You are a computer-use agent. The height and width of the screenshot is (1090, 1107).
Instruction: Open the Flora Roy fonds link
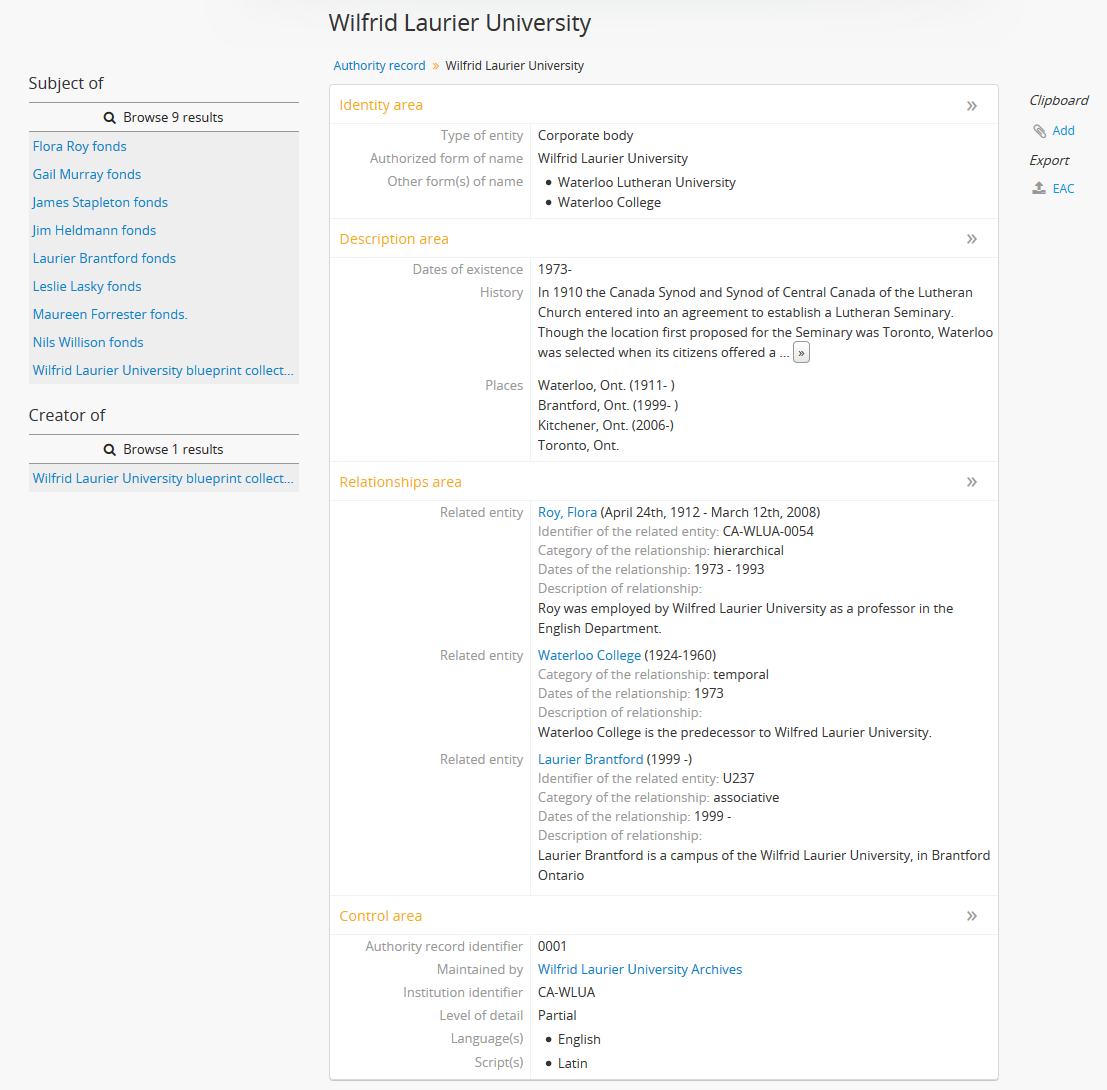pyautogui.click(x=80, y=146)
